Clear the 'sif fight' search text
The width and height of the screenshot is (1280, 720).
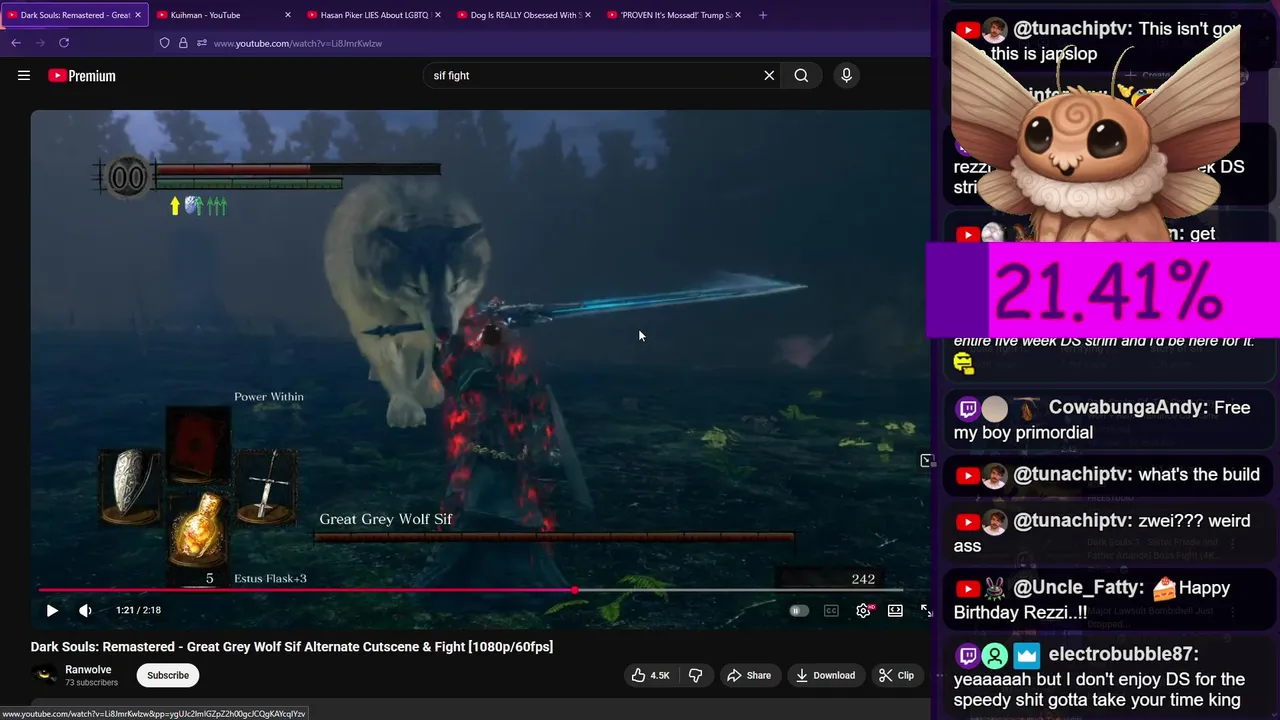[x=769, y=75]
